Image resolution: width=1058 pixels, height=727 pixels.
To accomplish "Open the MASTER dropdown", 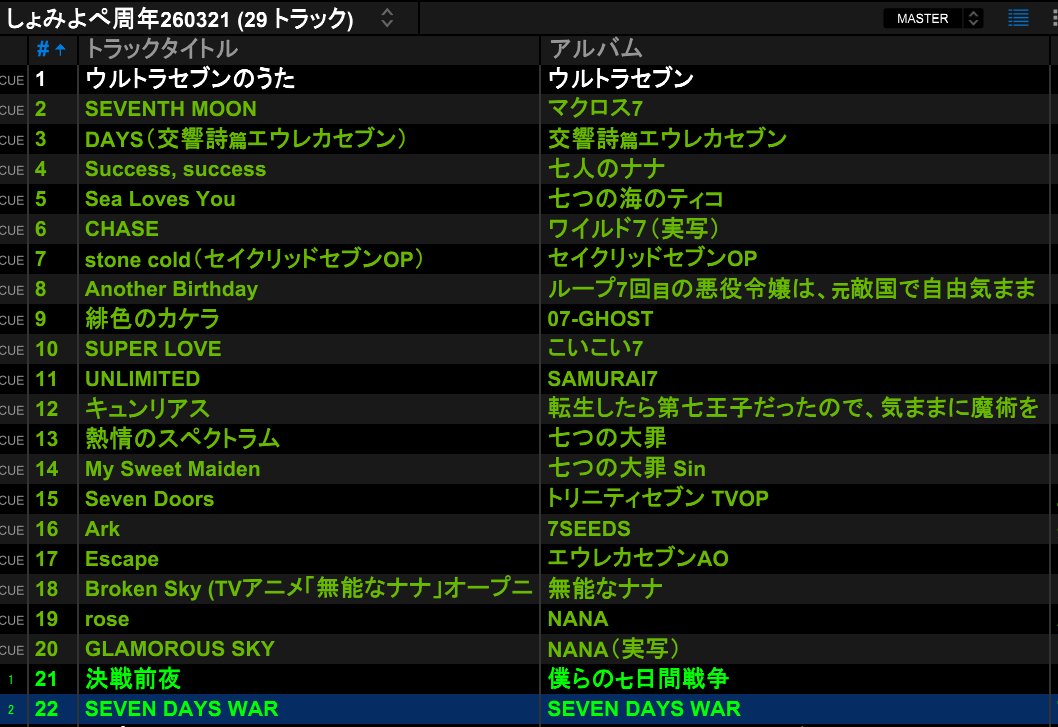I will [932, 18].
